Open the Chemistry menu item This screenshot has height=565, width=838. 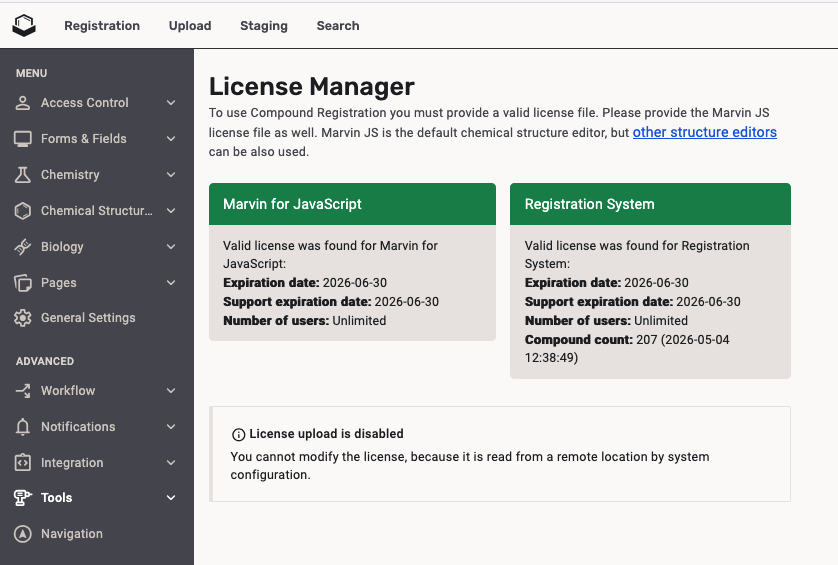70,175
